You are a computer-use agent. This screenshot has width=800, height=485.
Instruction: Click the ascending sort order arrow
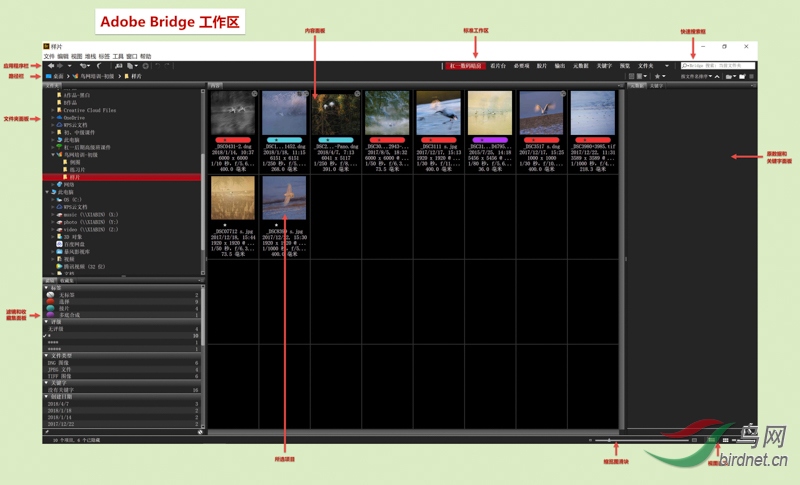[718, 76]
